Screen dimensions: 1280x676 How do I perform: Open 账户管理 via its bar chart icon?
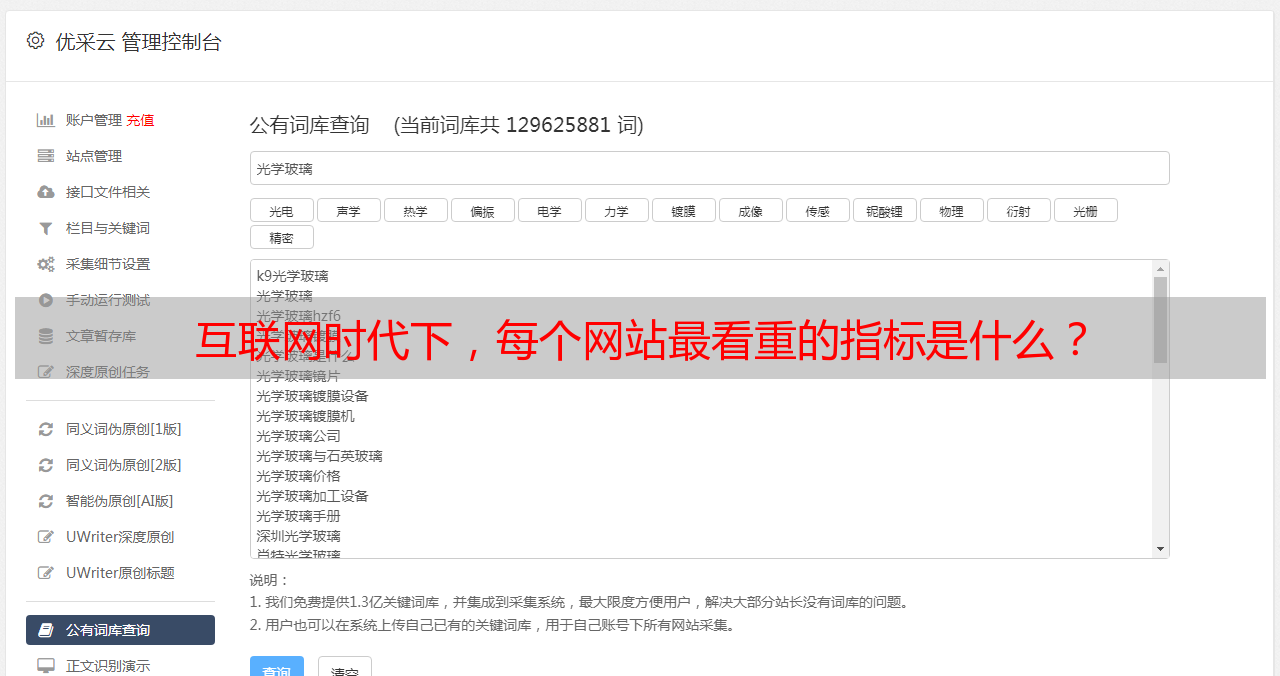click(46, 120)
